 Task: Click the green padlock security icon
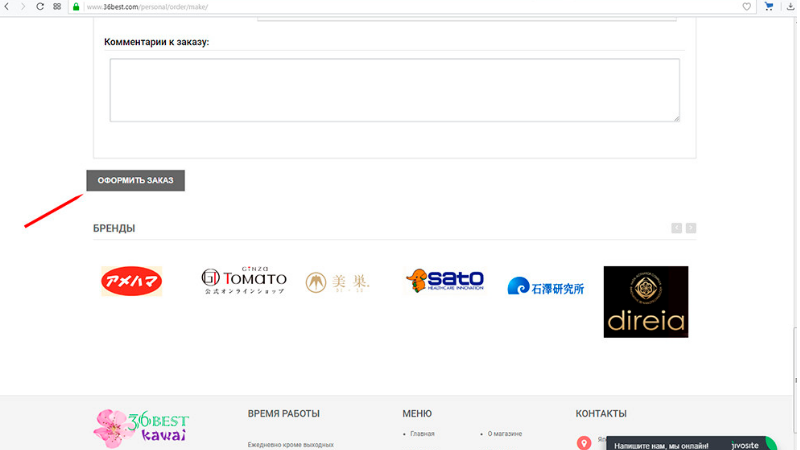click(76, 7)
